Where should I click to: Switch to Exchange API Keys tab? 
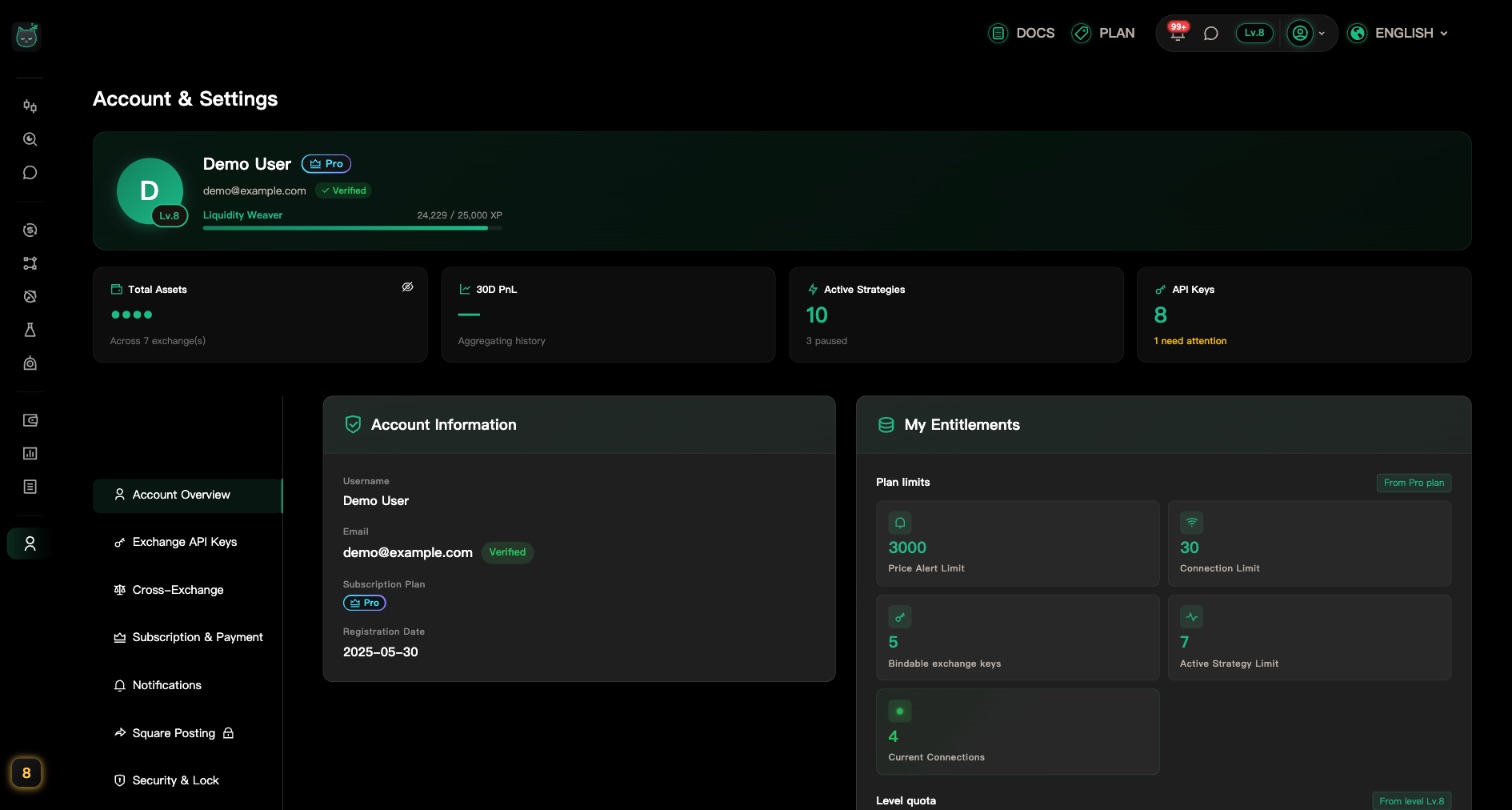188,542
